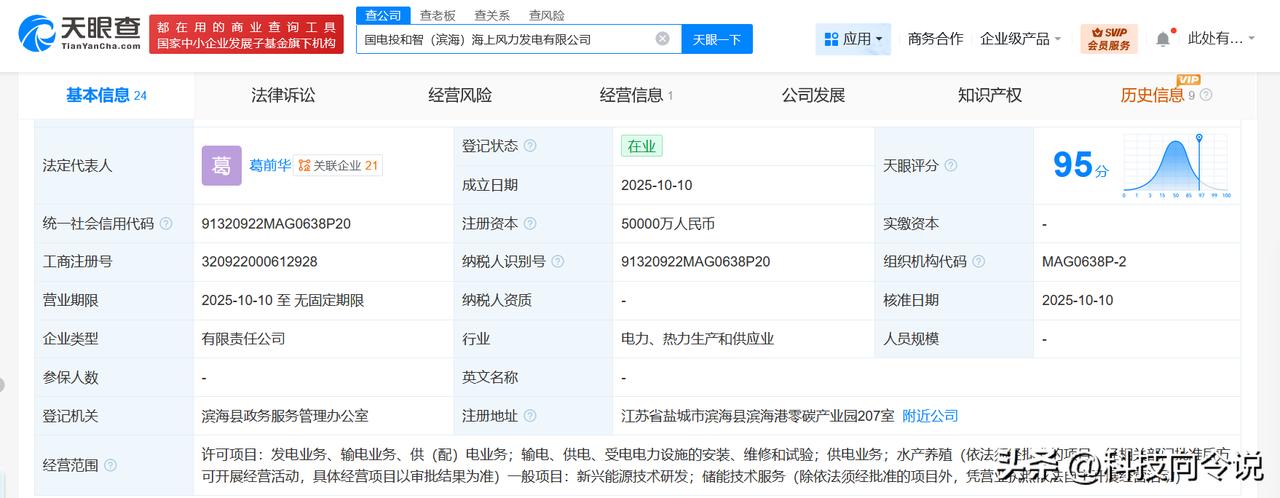Image resolution: width=1280 pixels, height=498 pixels.
Task: Open the 公司发展 tab
Action: pos(813,95)
